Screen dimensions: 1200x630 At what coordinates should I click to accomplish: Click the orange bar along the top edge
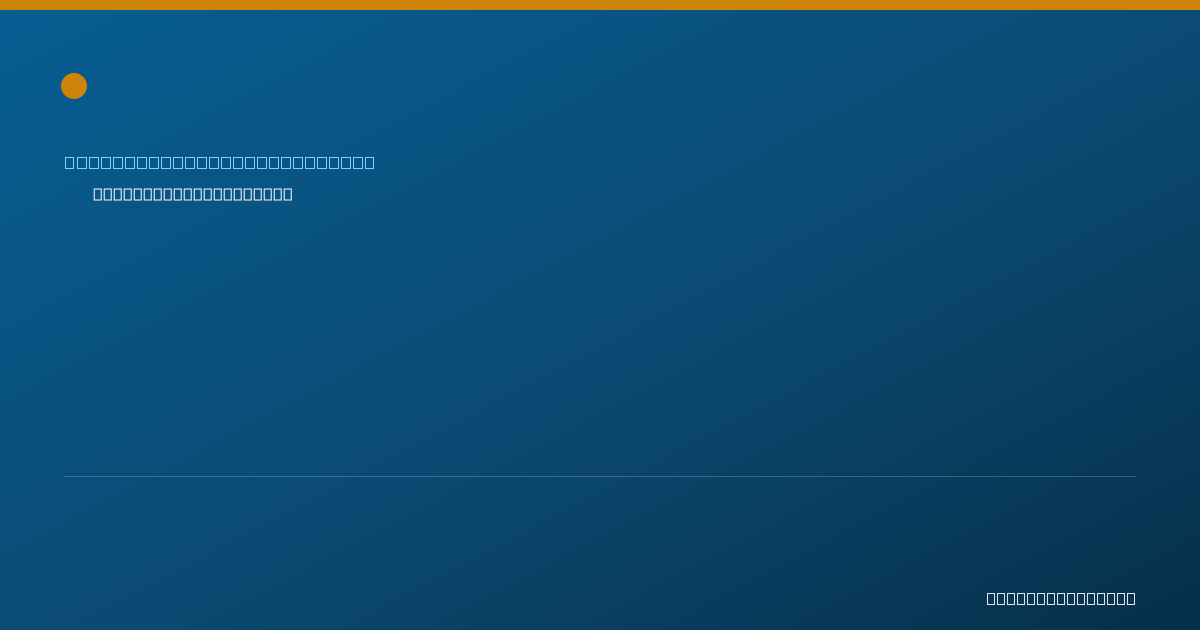600,5
